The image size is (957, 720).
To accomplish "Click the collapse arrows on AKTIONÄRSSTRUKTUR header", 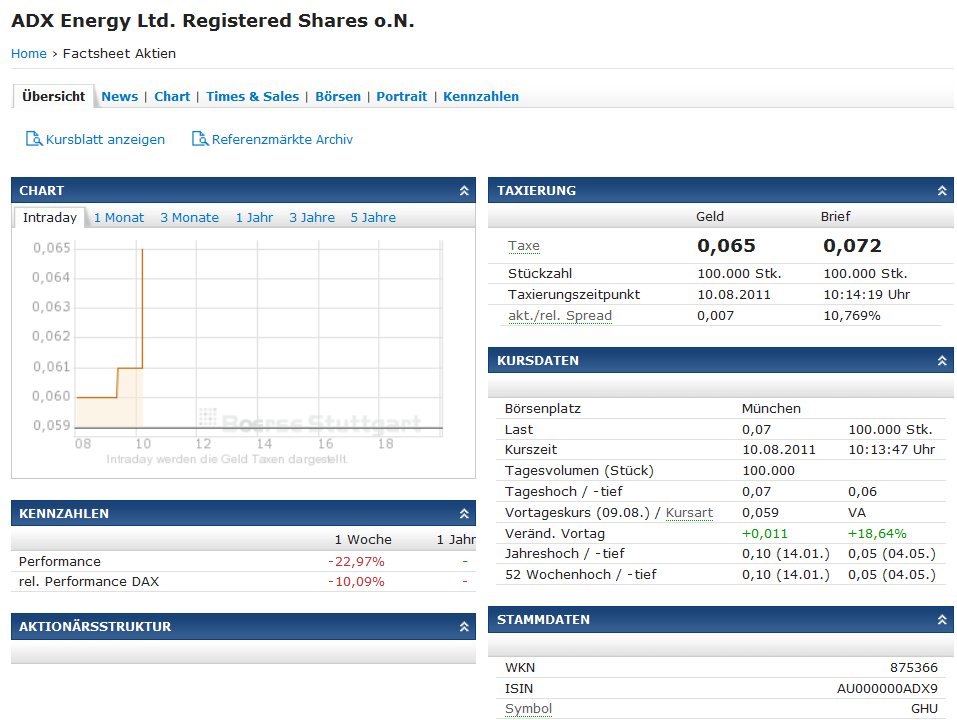I will 463,626.
